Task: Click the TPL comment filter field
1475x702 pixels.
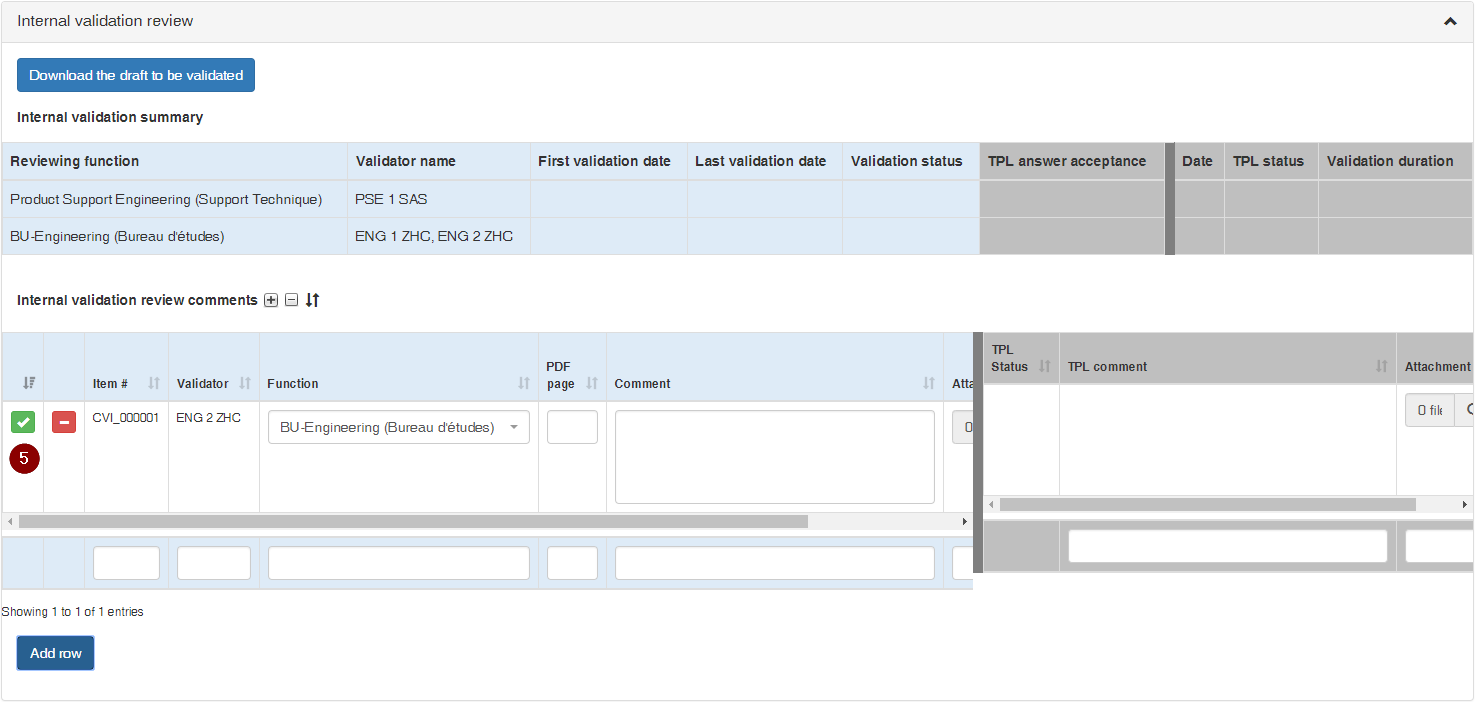Action: (1227, 546)
